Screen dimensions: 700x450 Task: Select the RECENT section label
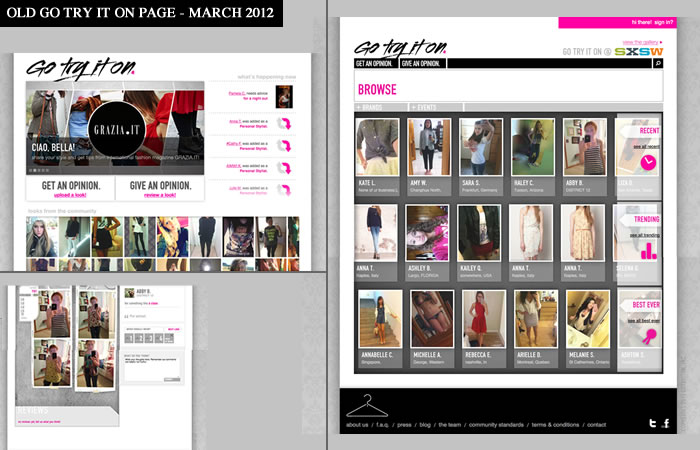(x=649, y=131)
